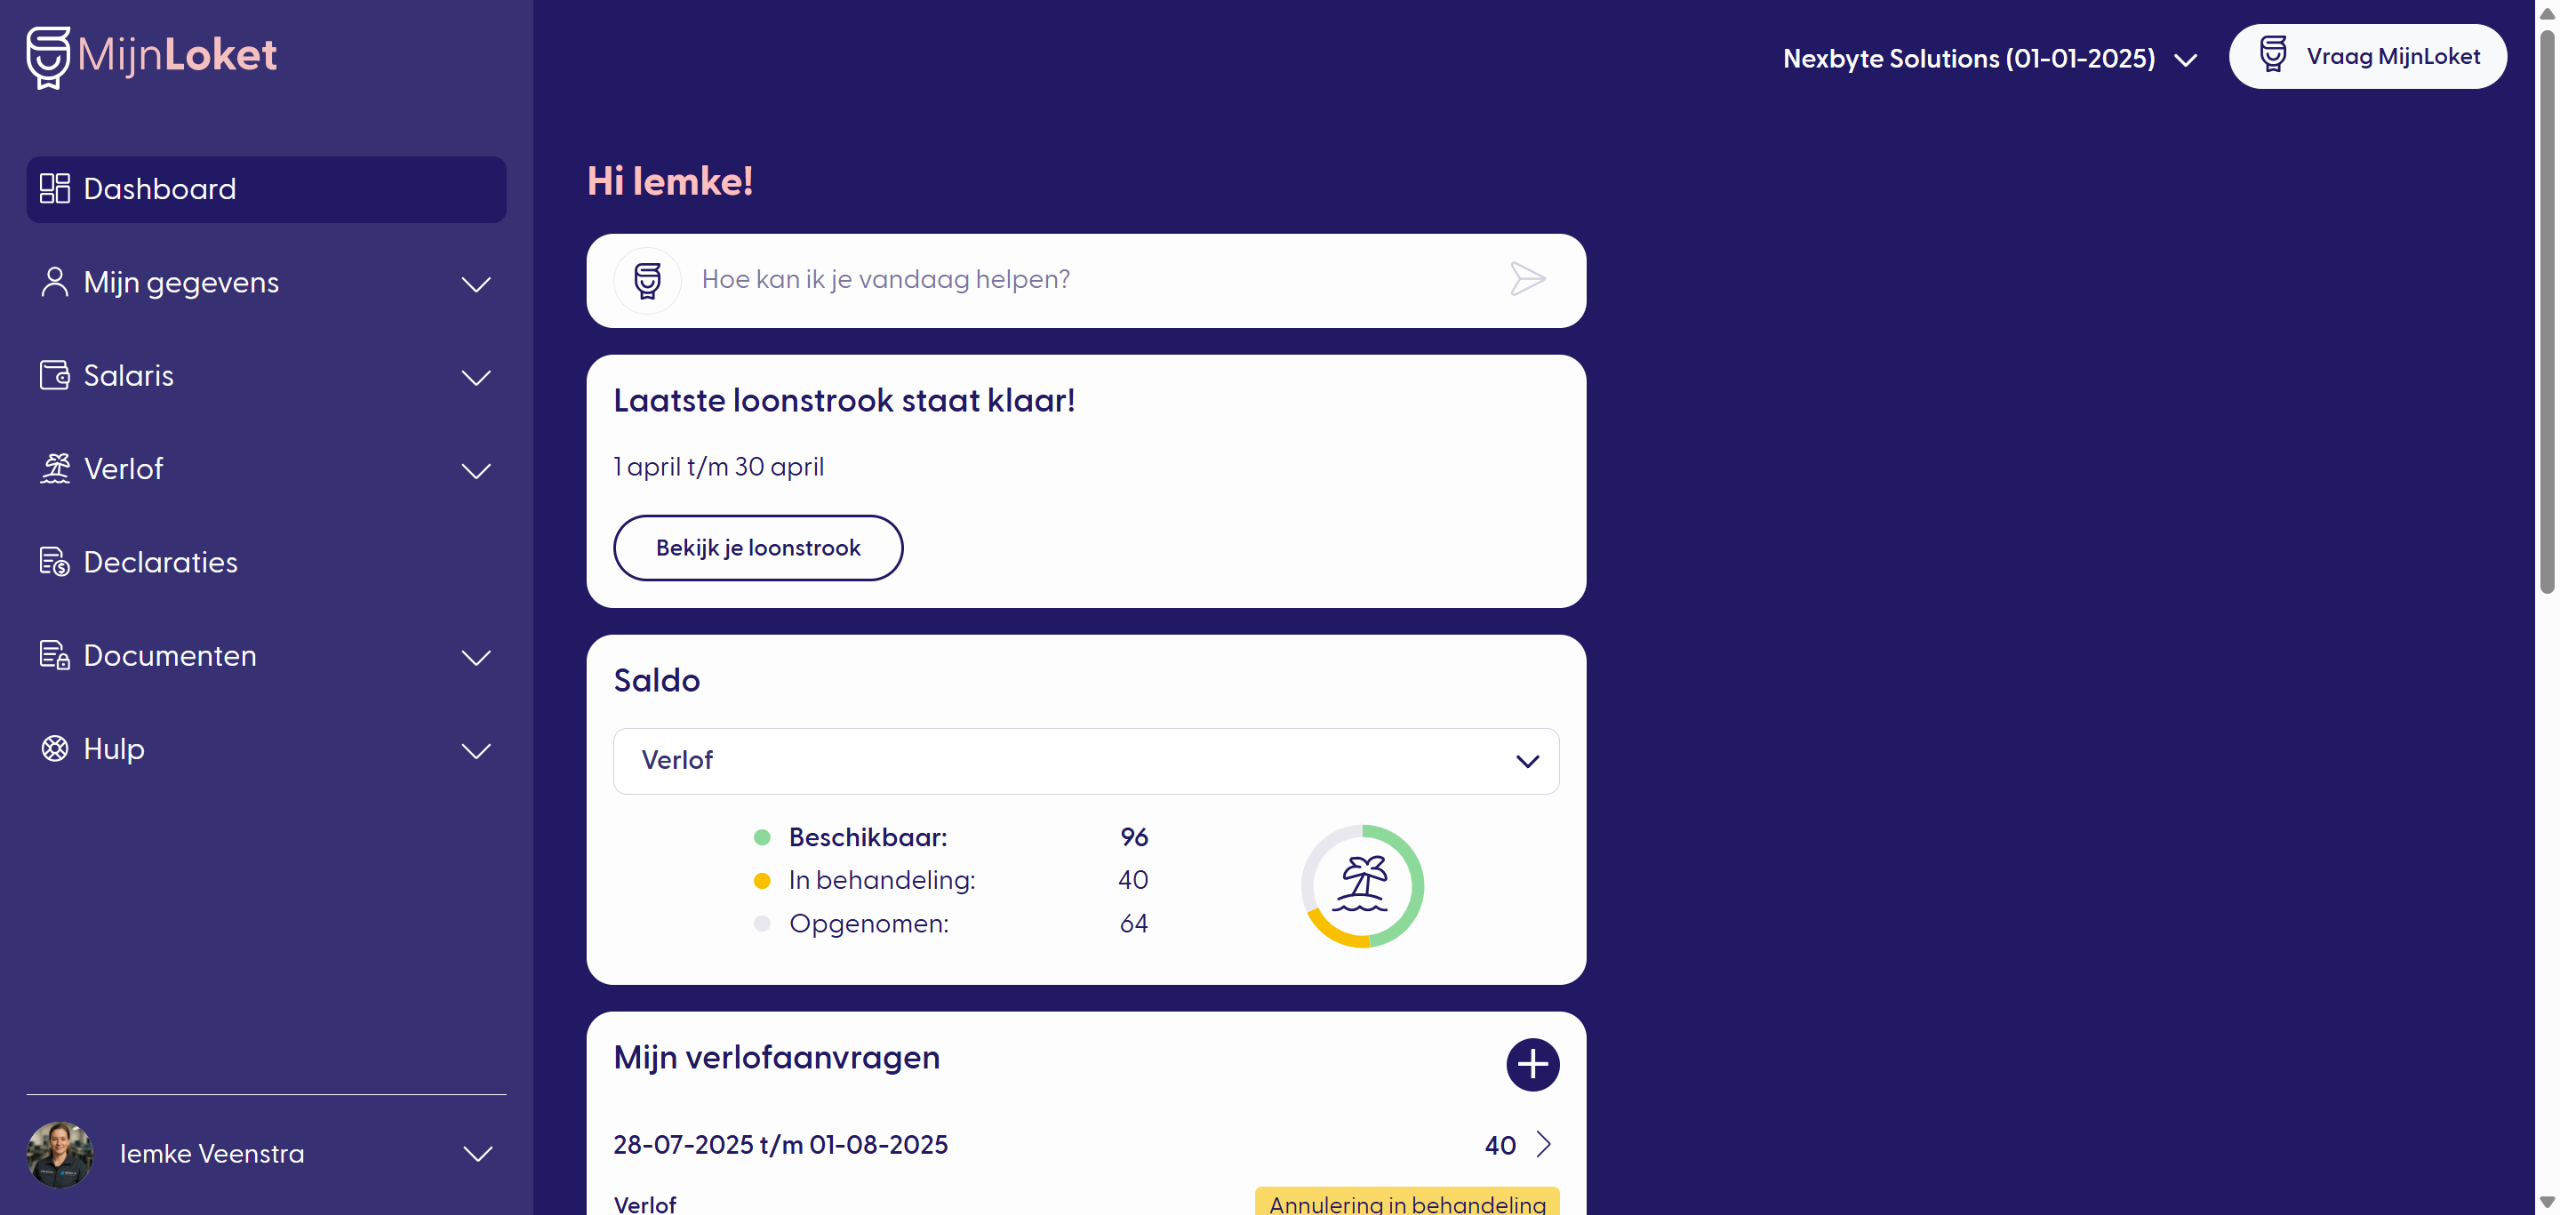The image size is (2560, 1215).
Task: Expand the Salaris submenu
Action: point(476,377)
